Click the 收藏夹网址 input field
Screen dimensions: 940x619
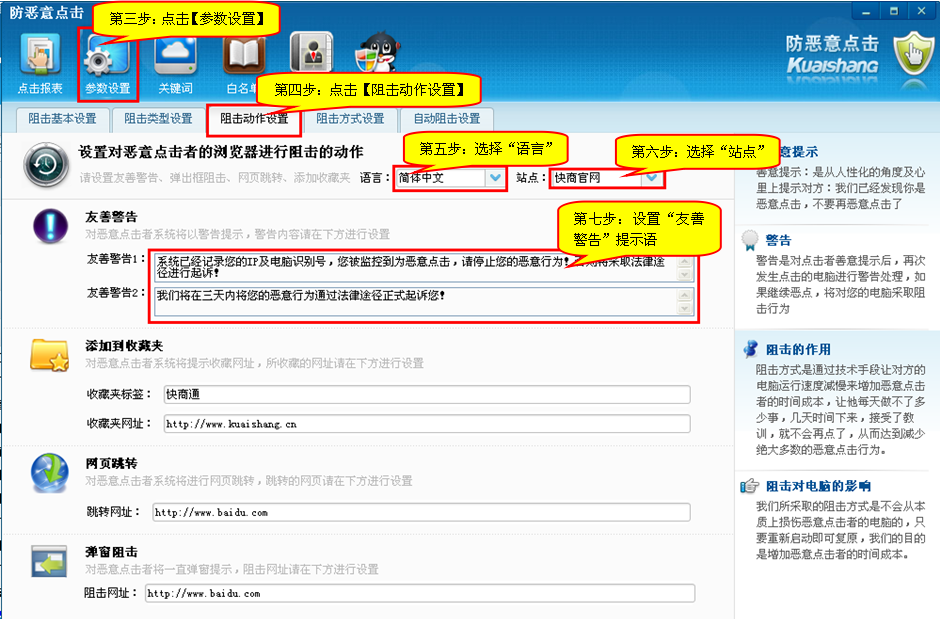point(426,423)
